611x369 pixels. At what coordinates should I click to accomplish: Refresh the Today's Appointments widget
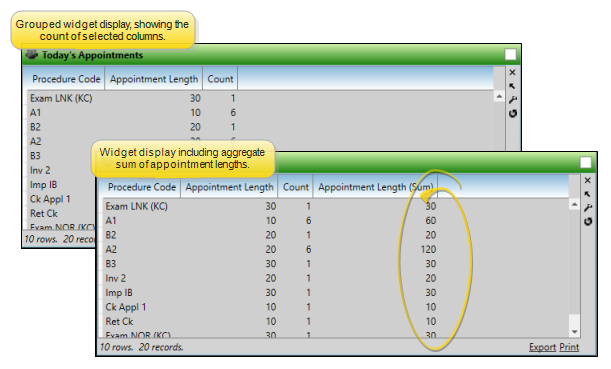point(512,113)
